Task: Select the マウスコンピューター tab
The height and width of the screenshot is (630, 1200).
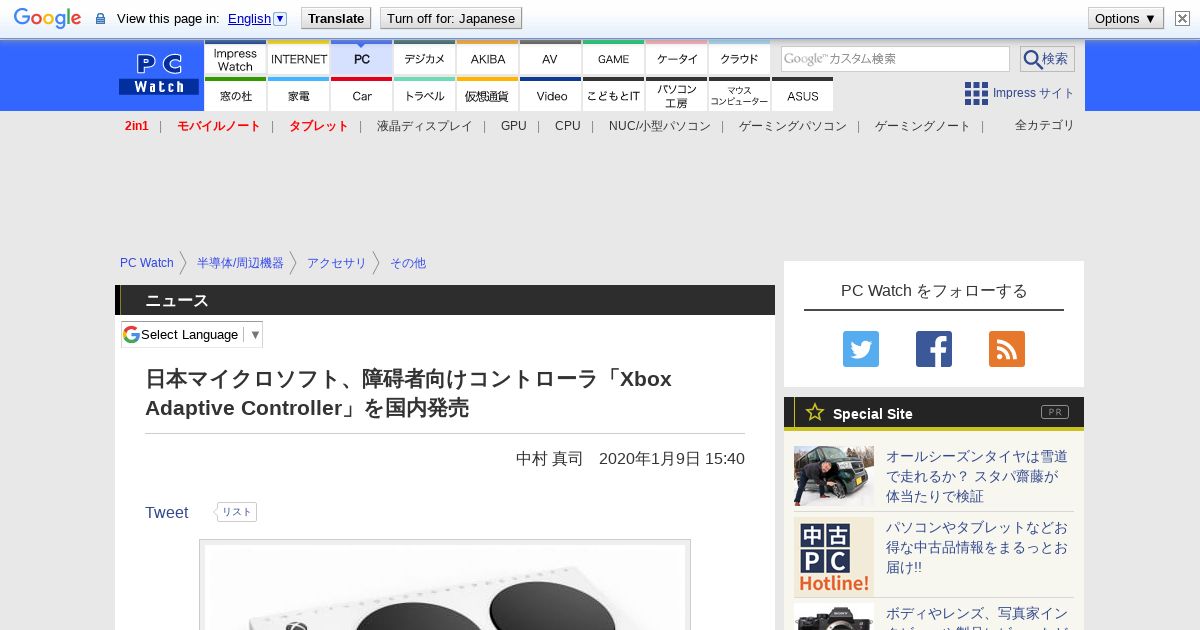Action: click(740, 95)
